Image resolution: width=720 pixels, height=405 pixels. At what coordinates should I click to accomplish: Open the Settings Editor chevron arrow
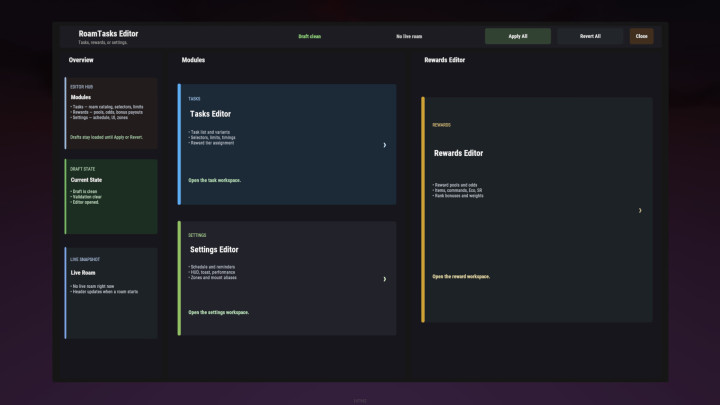(385, 279)
